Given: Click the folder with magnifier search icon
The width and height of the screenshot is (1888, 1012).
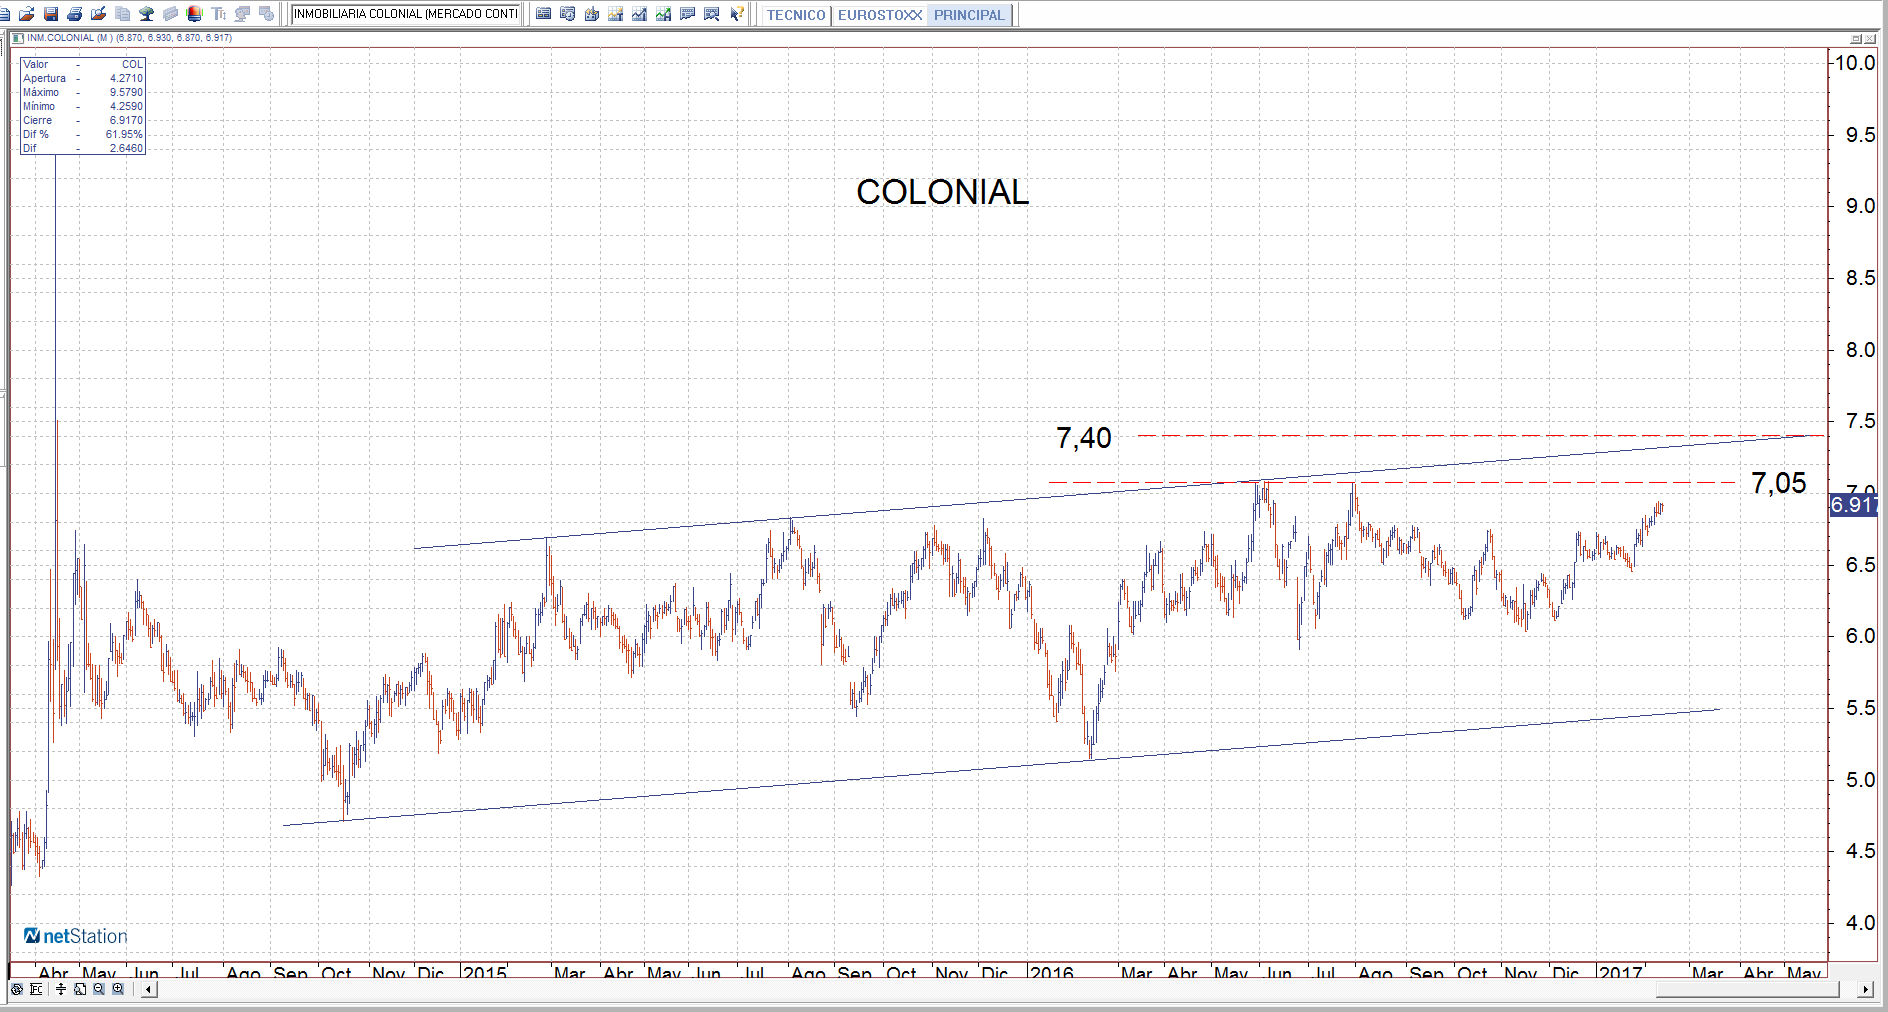Looking at the screenshot, I should (x=99, y=14).
